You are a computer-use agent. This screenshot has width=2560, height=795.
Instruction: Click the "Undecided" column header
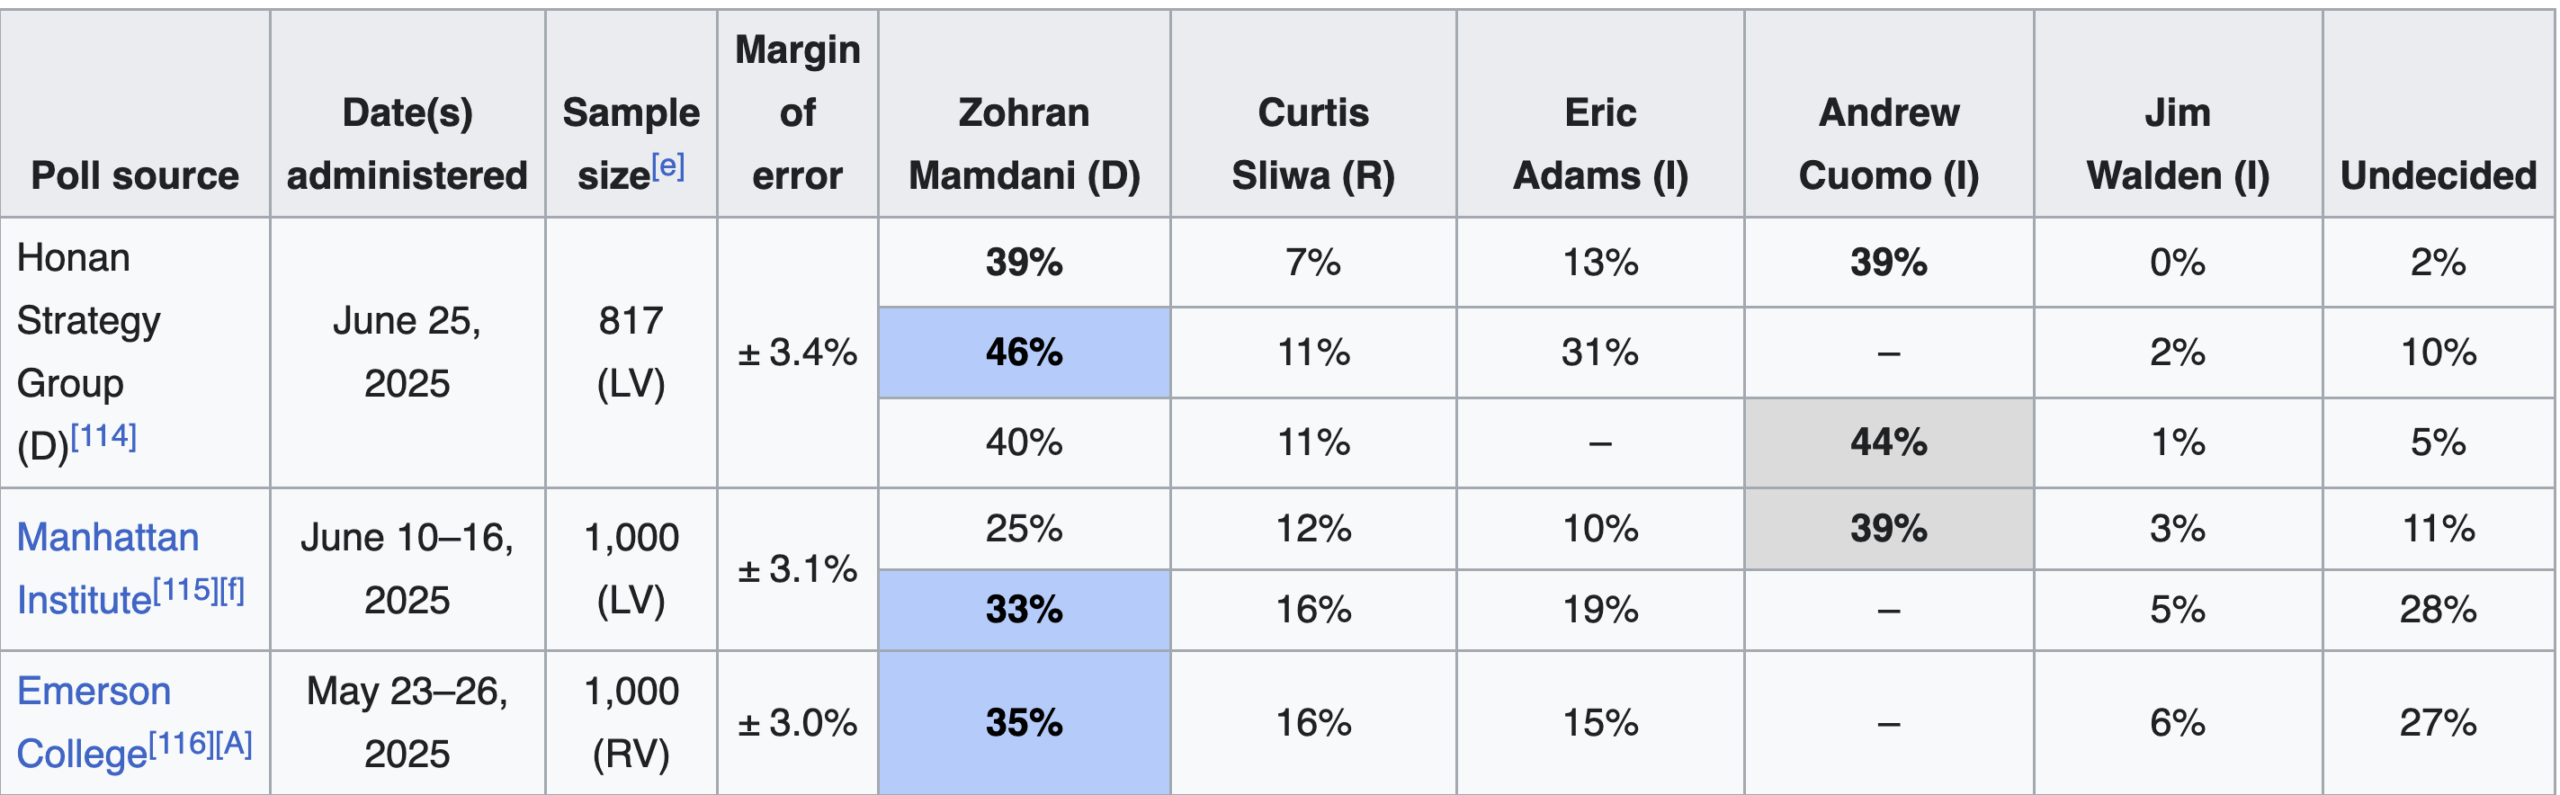tap(2438, 175)
